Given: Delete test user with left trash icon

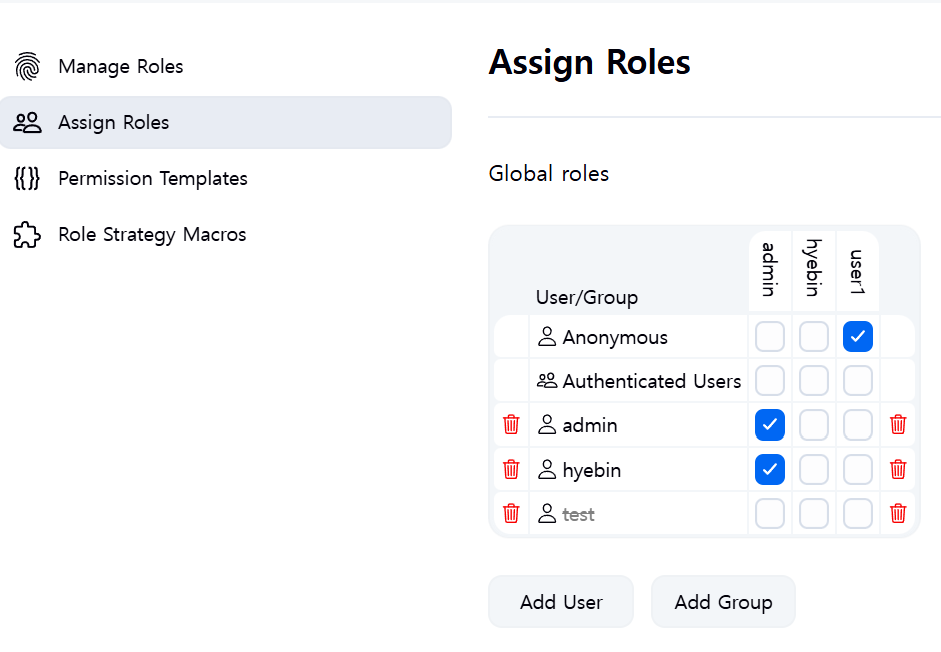Looking at the screenshot, I should (x=511, y=514).
